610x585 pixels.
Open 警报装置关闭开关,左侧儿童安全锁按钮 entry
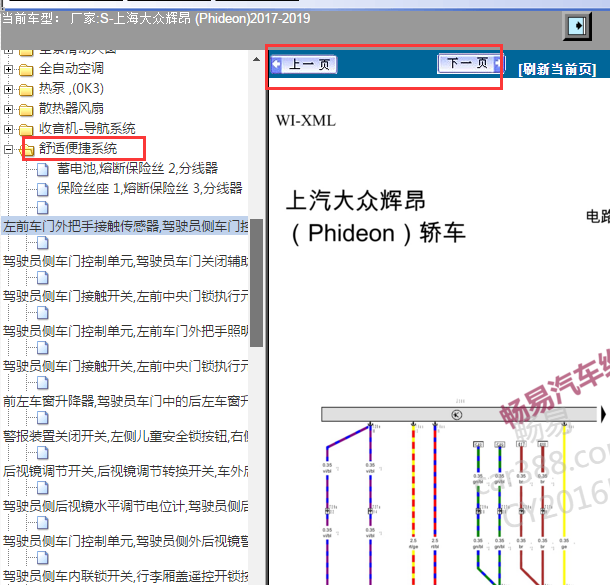(125, 436)
